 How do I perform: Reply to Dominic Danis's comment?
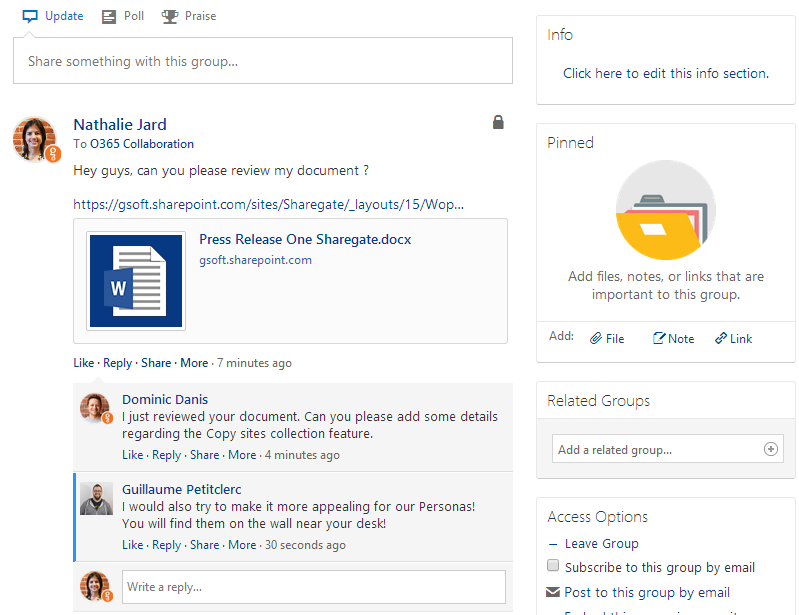coord(167,455)
